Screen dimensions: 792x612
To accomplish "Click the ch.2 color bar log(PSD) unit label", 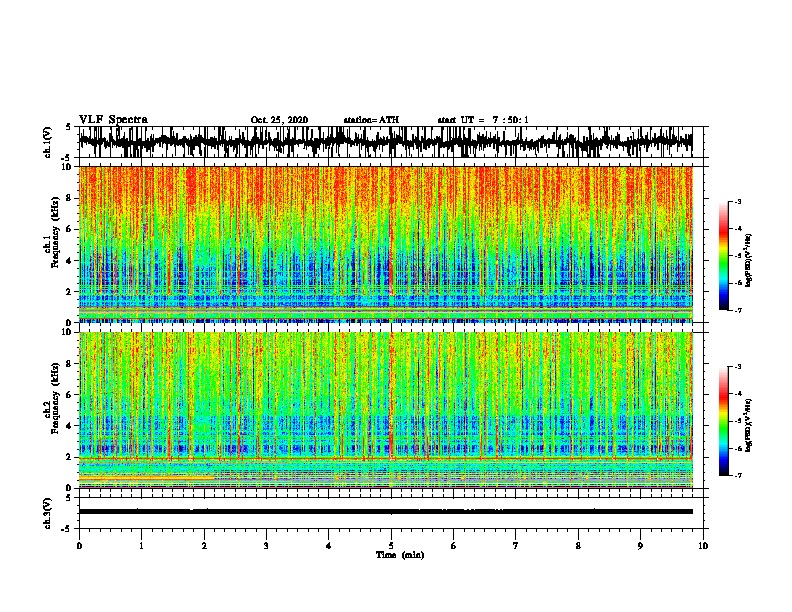I will (749, 426).
